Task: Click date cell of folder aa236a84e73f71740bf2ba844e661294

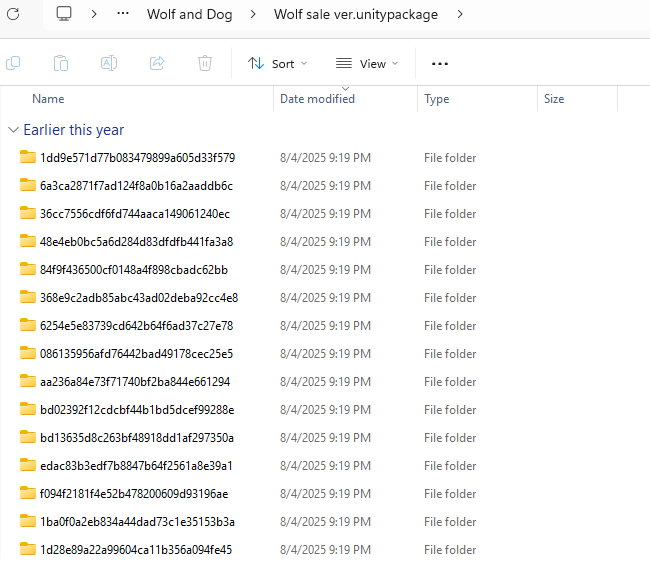Action: coord(325,382)
